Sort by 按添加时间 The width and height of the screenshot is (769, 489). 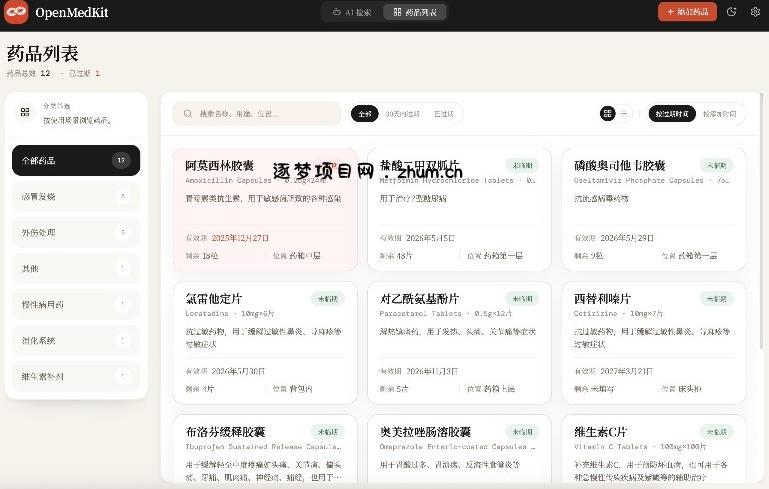pyautogui.click(x=719, y=114)
